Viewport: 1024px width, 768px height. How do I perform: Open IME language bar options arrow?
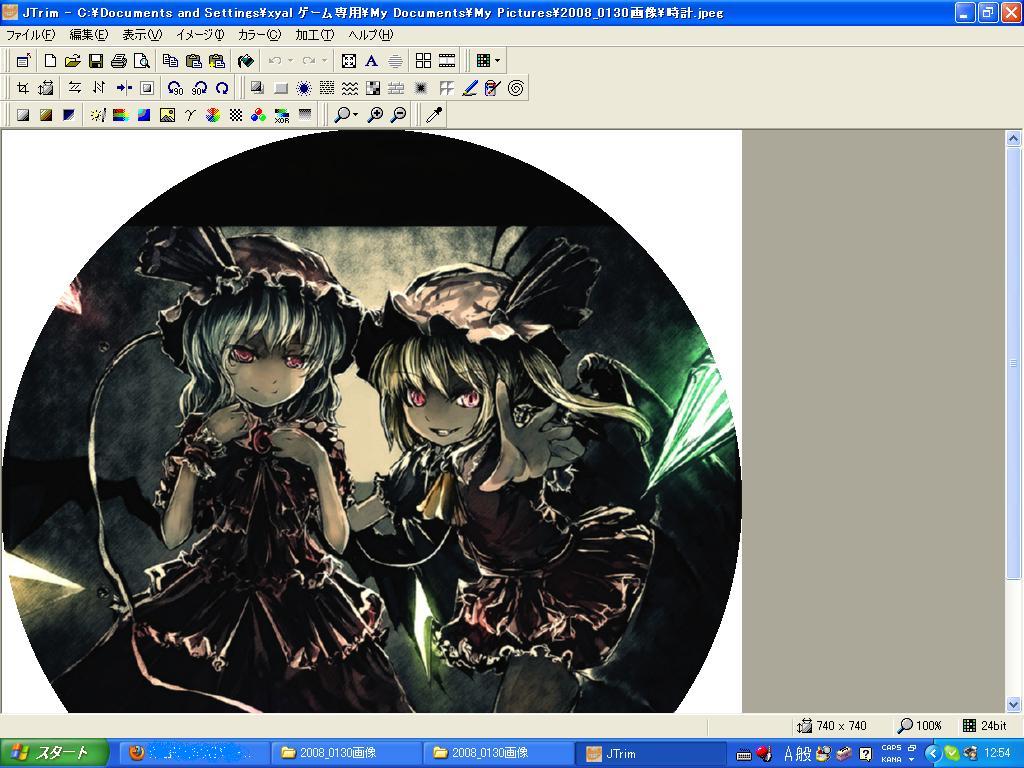point(912,760)
